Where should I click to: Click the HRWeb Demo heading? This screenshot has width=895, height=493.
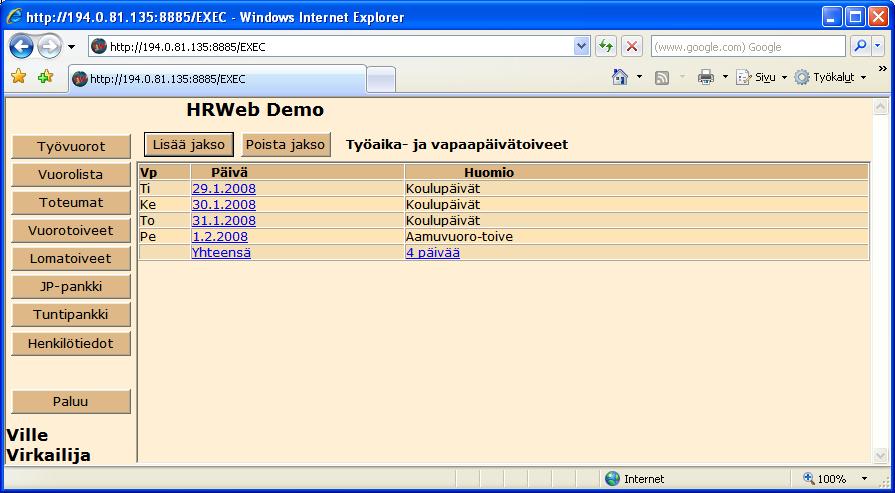point(255,110)
